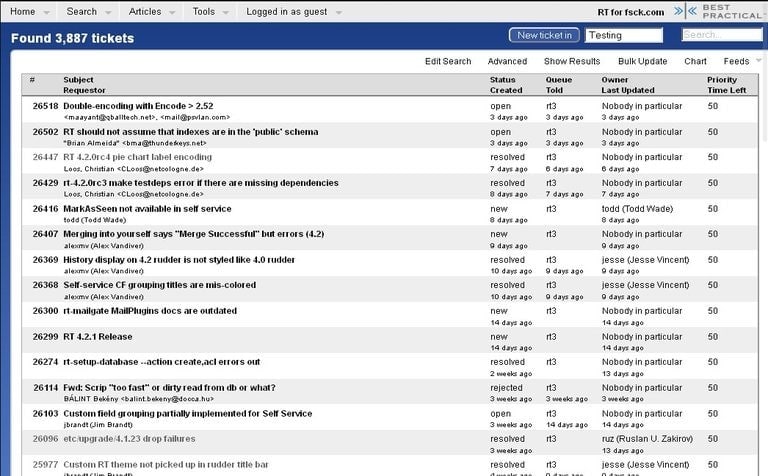Viewport: 768px width, 476px height.
Task: Open ticket 26518
Action: pyautogui.click(x=46, y=106)
